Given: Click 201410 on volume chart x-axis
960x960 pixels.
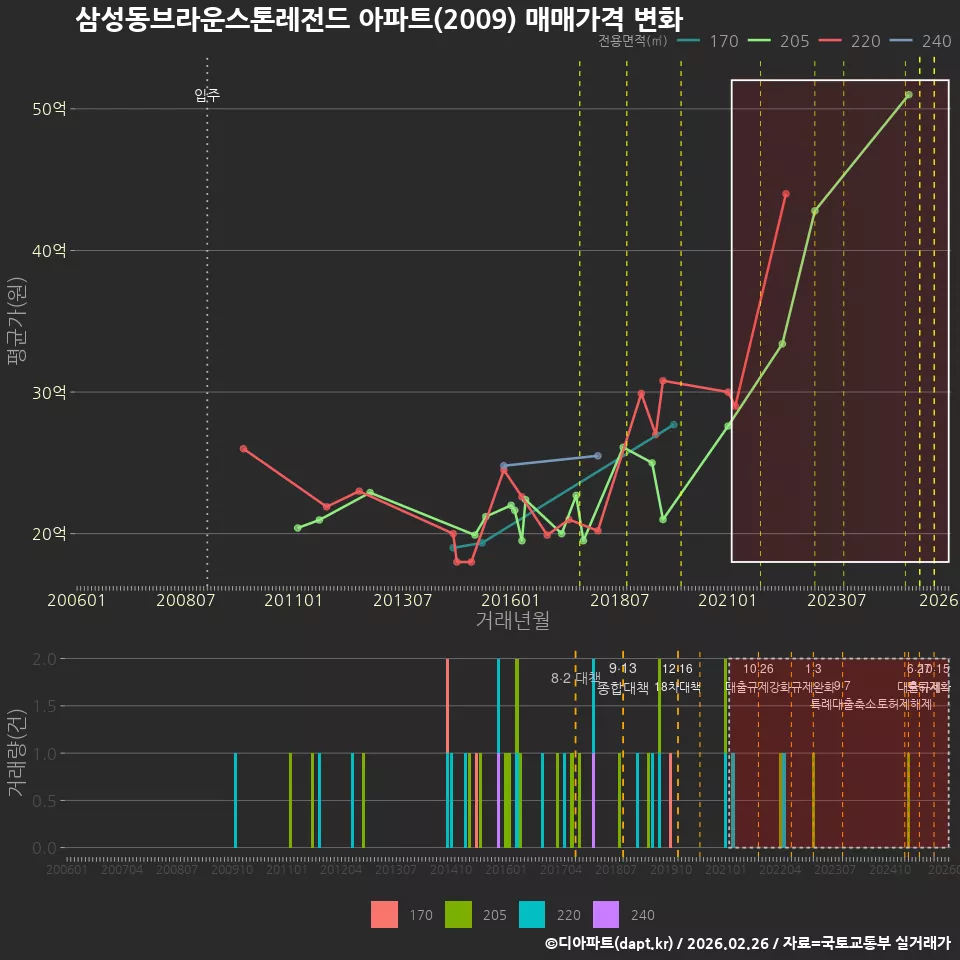Looking at the screenshot, I should point(451,869).
